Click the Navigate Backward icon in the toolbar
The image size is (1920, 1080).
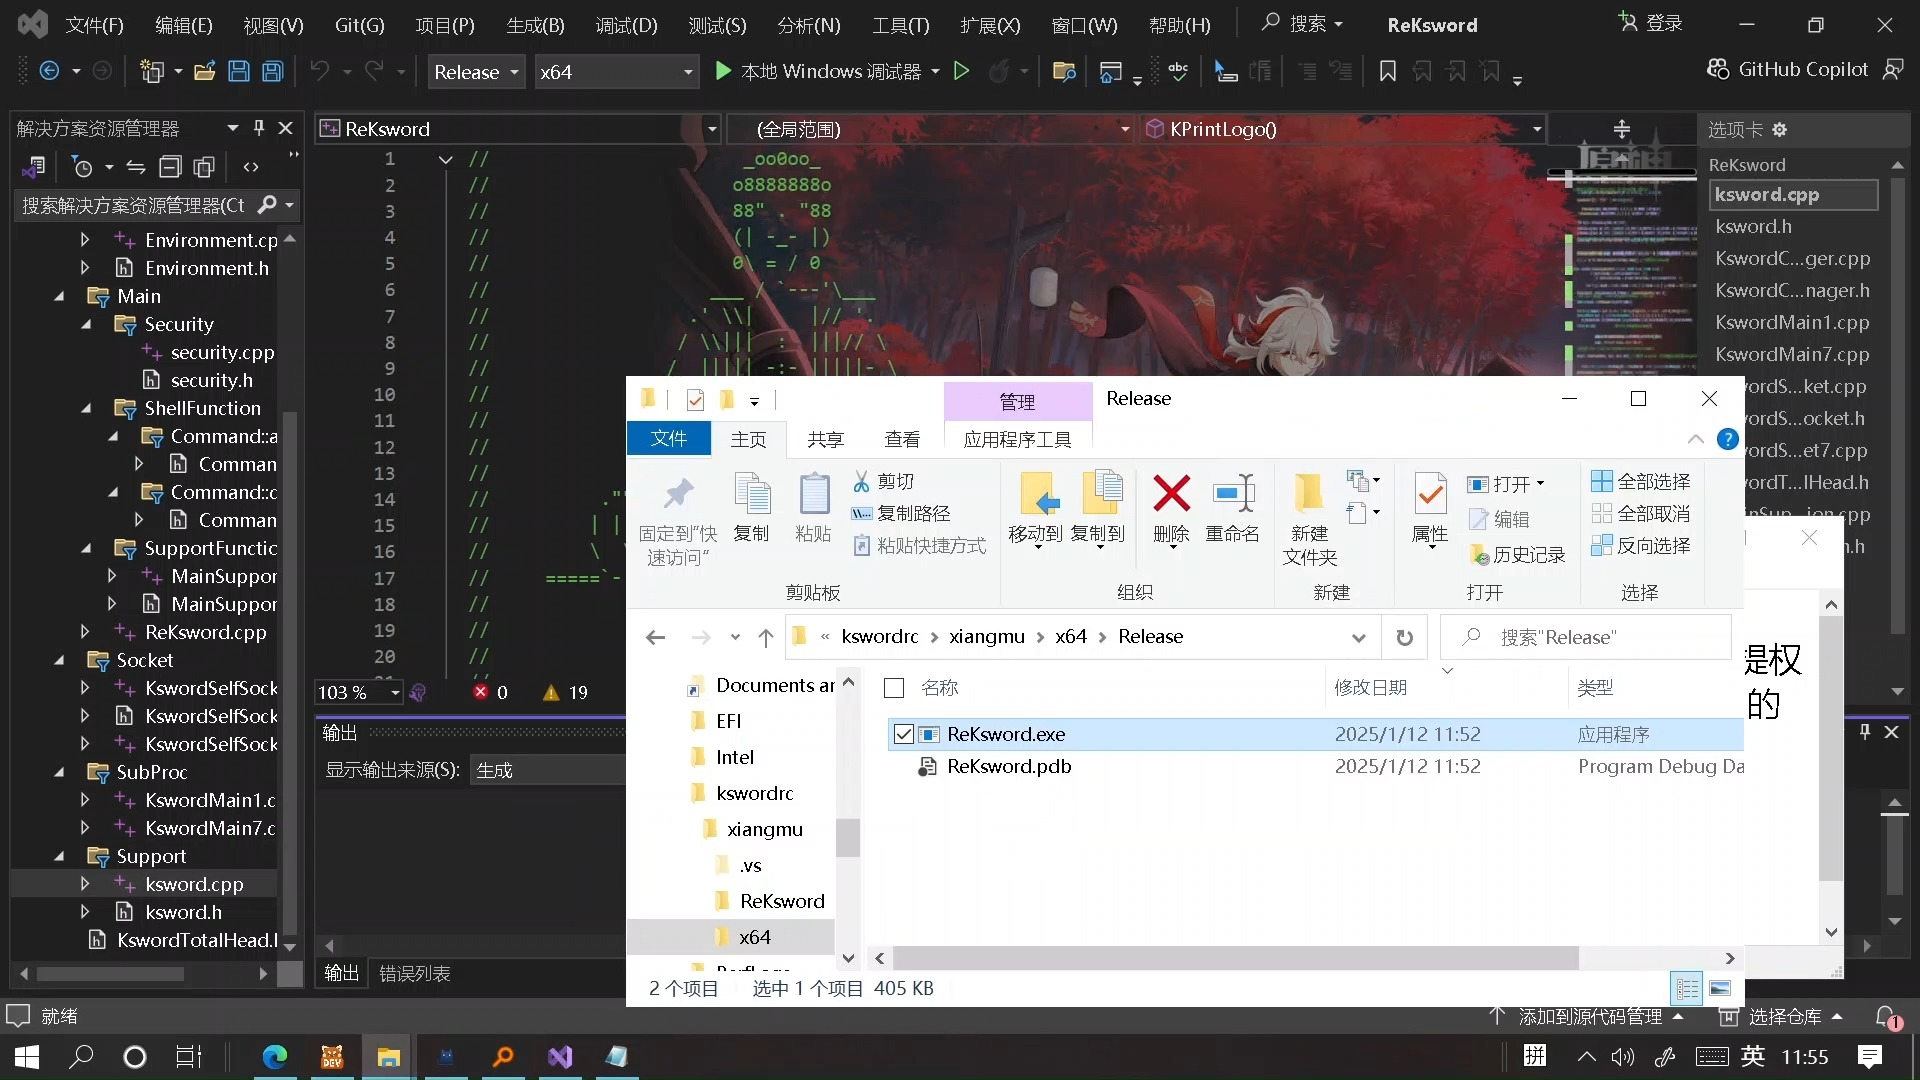48,71
